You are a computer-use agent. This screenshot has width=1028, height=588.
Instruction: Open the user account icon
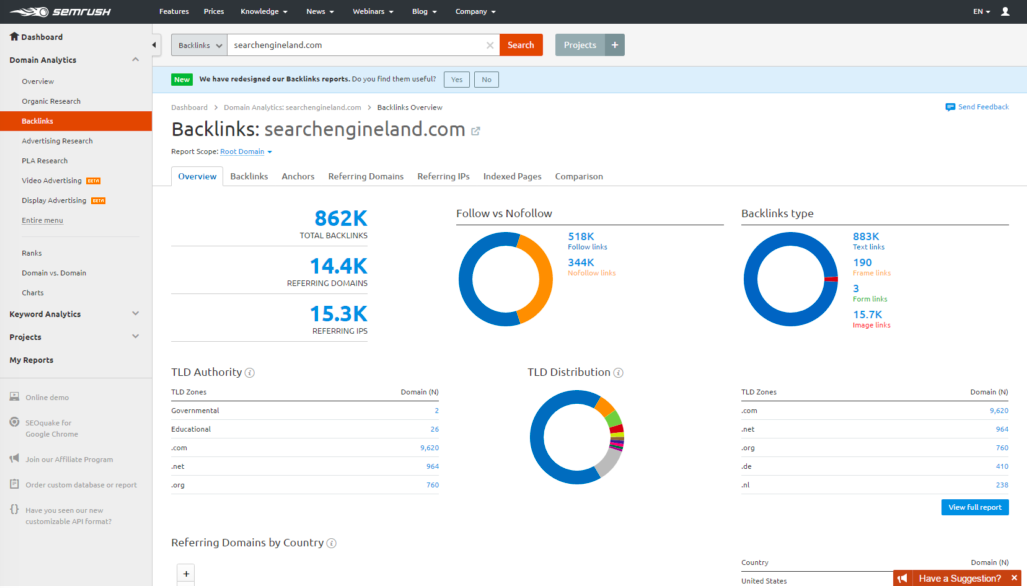(1005, 11)
